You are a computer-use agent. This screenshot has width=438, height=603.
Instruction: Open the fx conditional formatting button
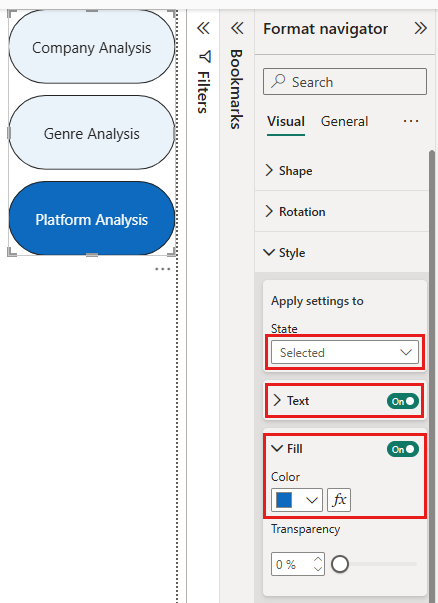(339, 500)
